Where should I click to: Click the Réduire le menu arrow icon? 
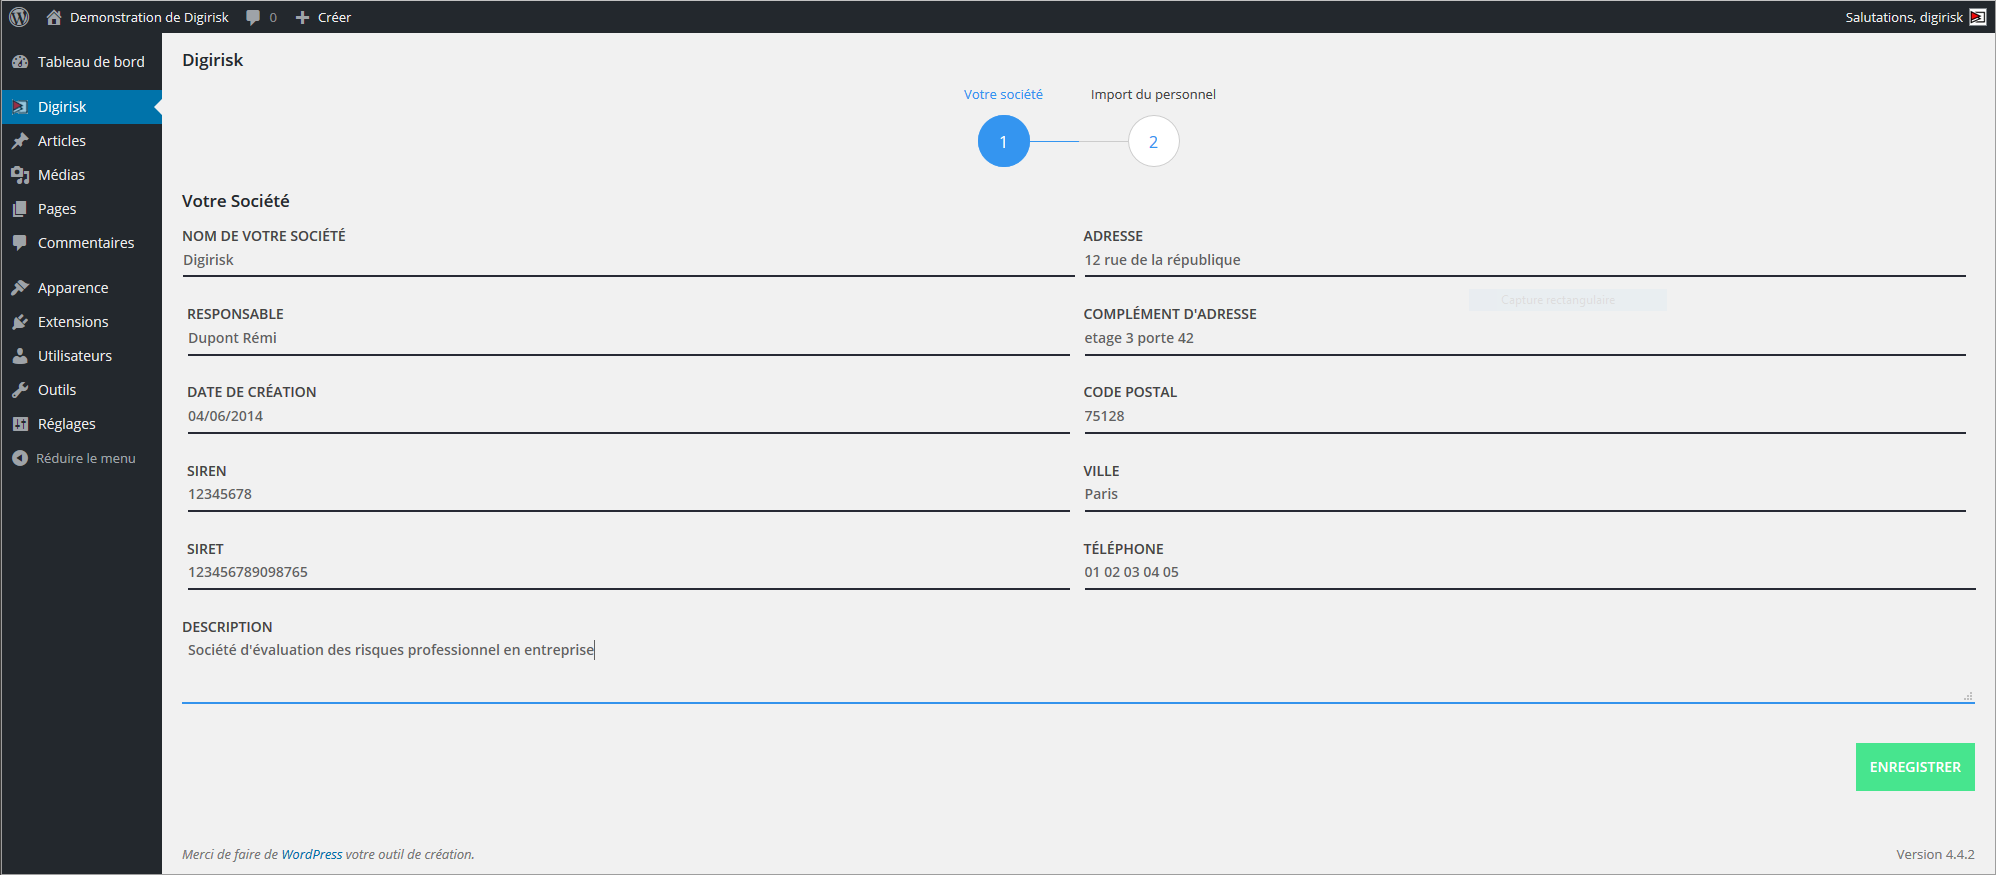coord(20,458)
